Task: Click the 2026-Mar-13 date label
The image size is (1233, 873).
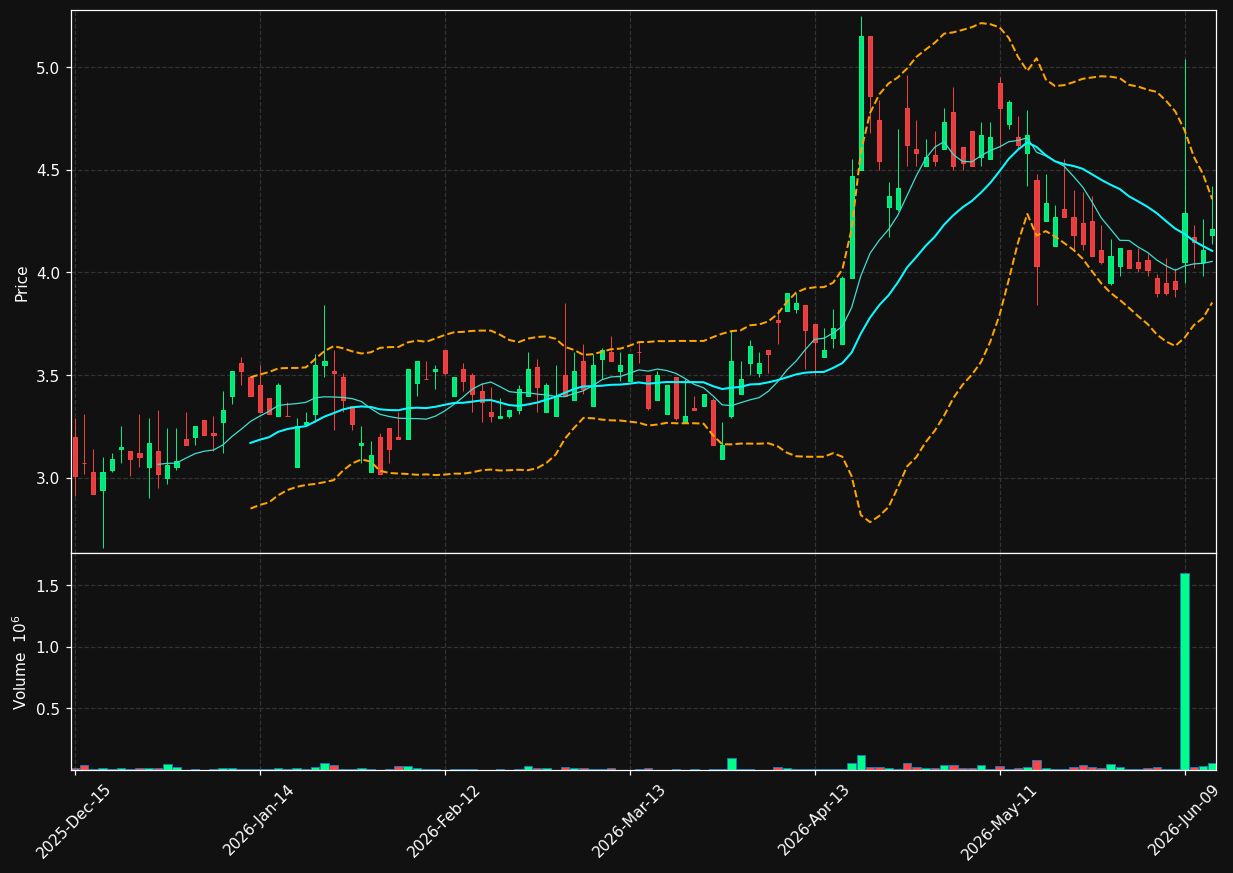Action: [628, 822]
